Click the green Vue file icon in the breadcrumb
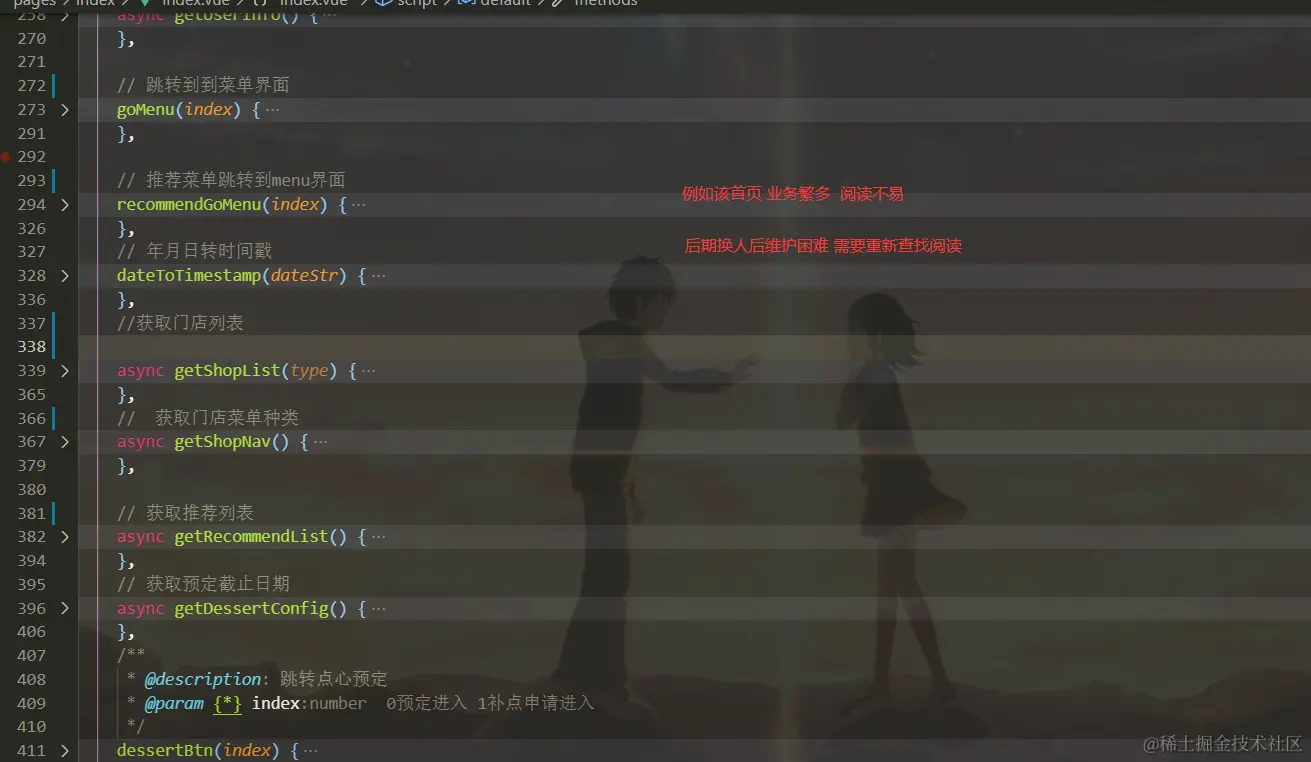 tap(143, 3)
